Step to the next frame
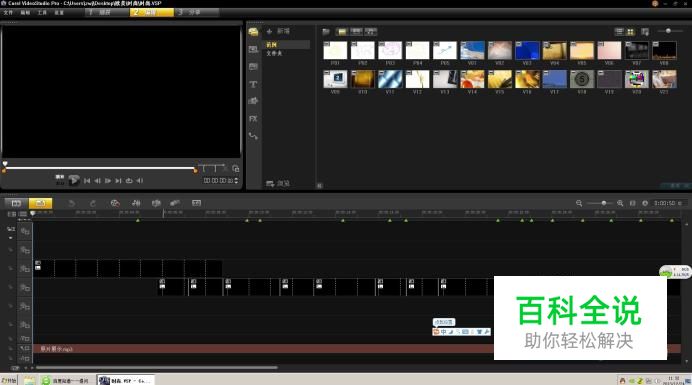 [x=108, y=181]
